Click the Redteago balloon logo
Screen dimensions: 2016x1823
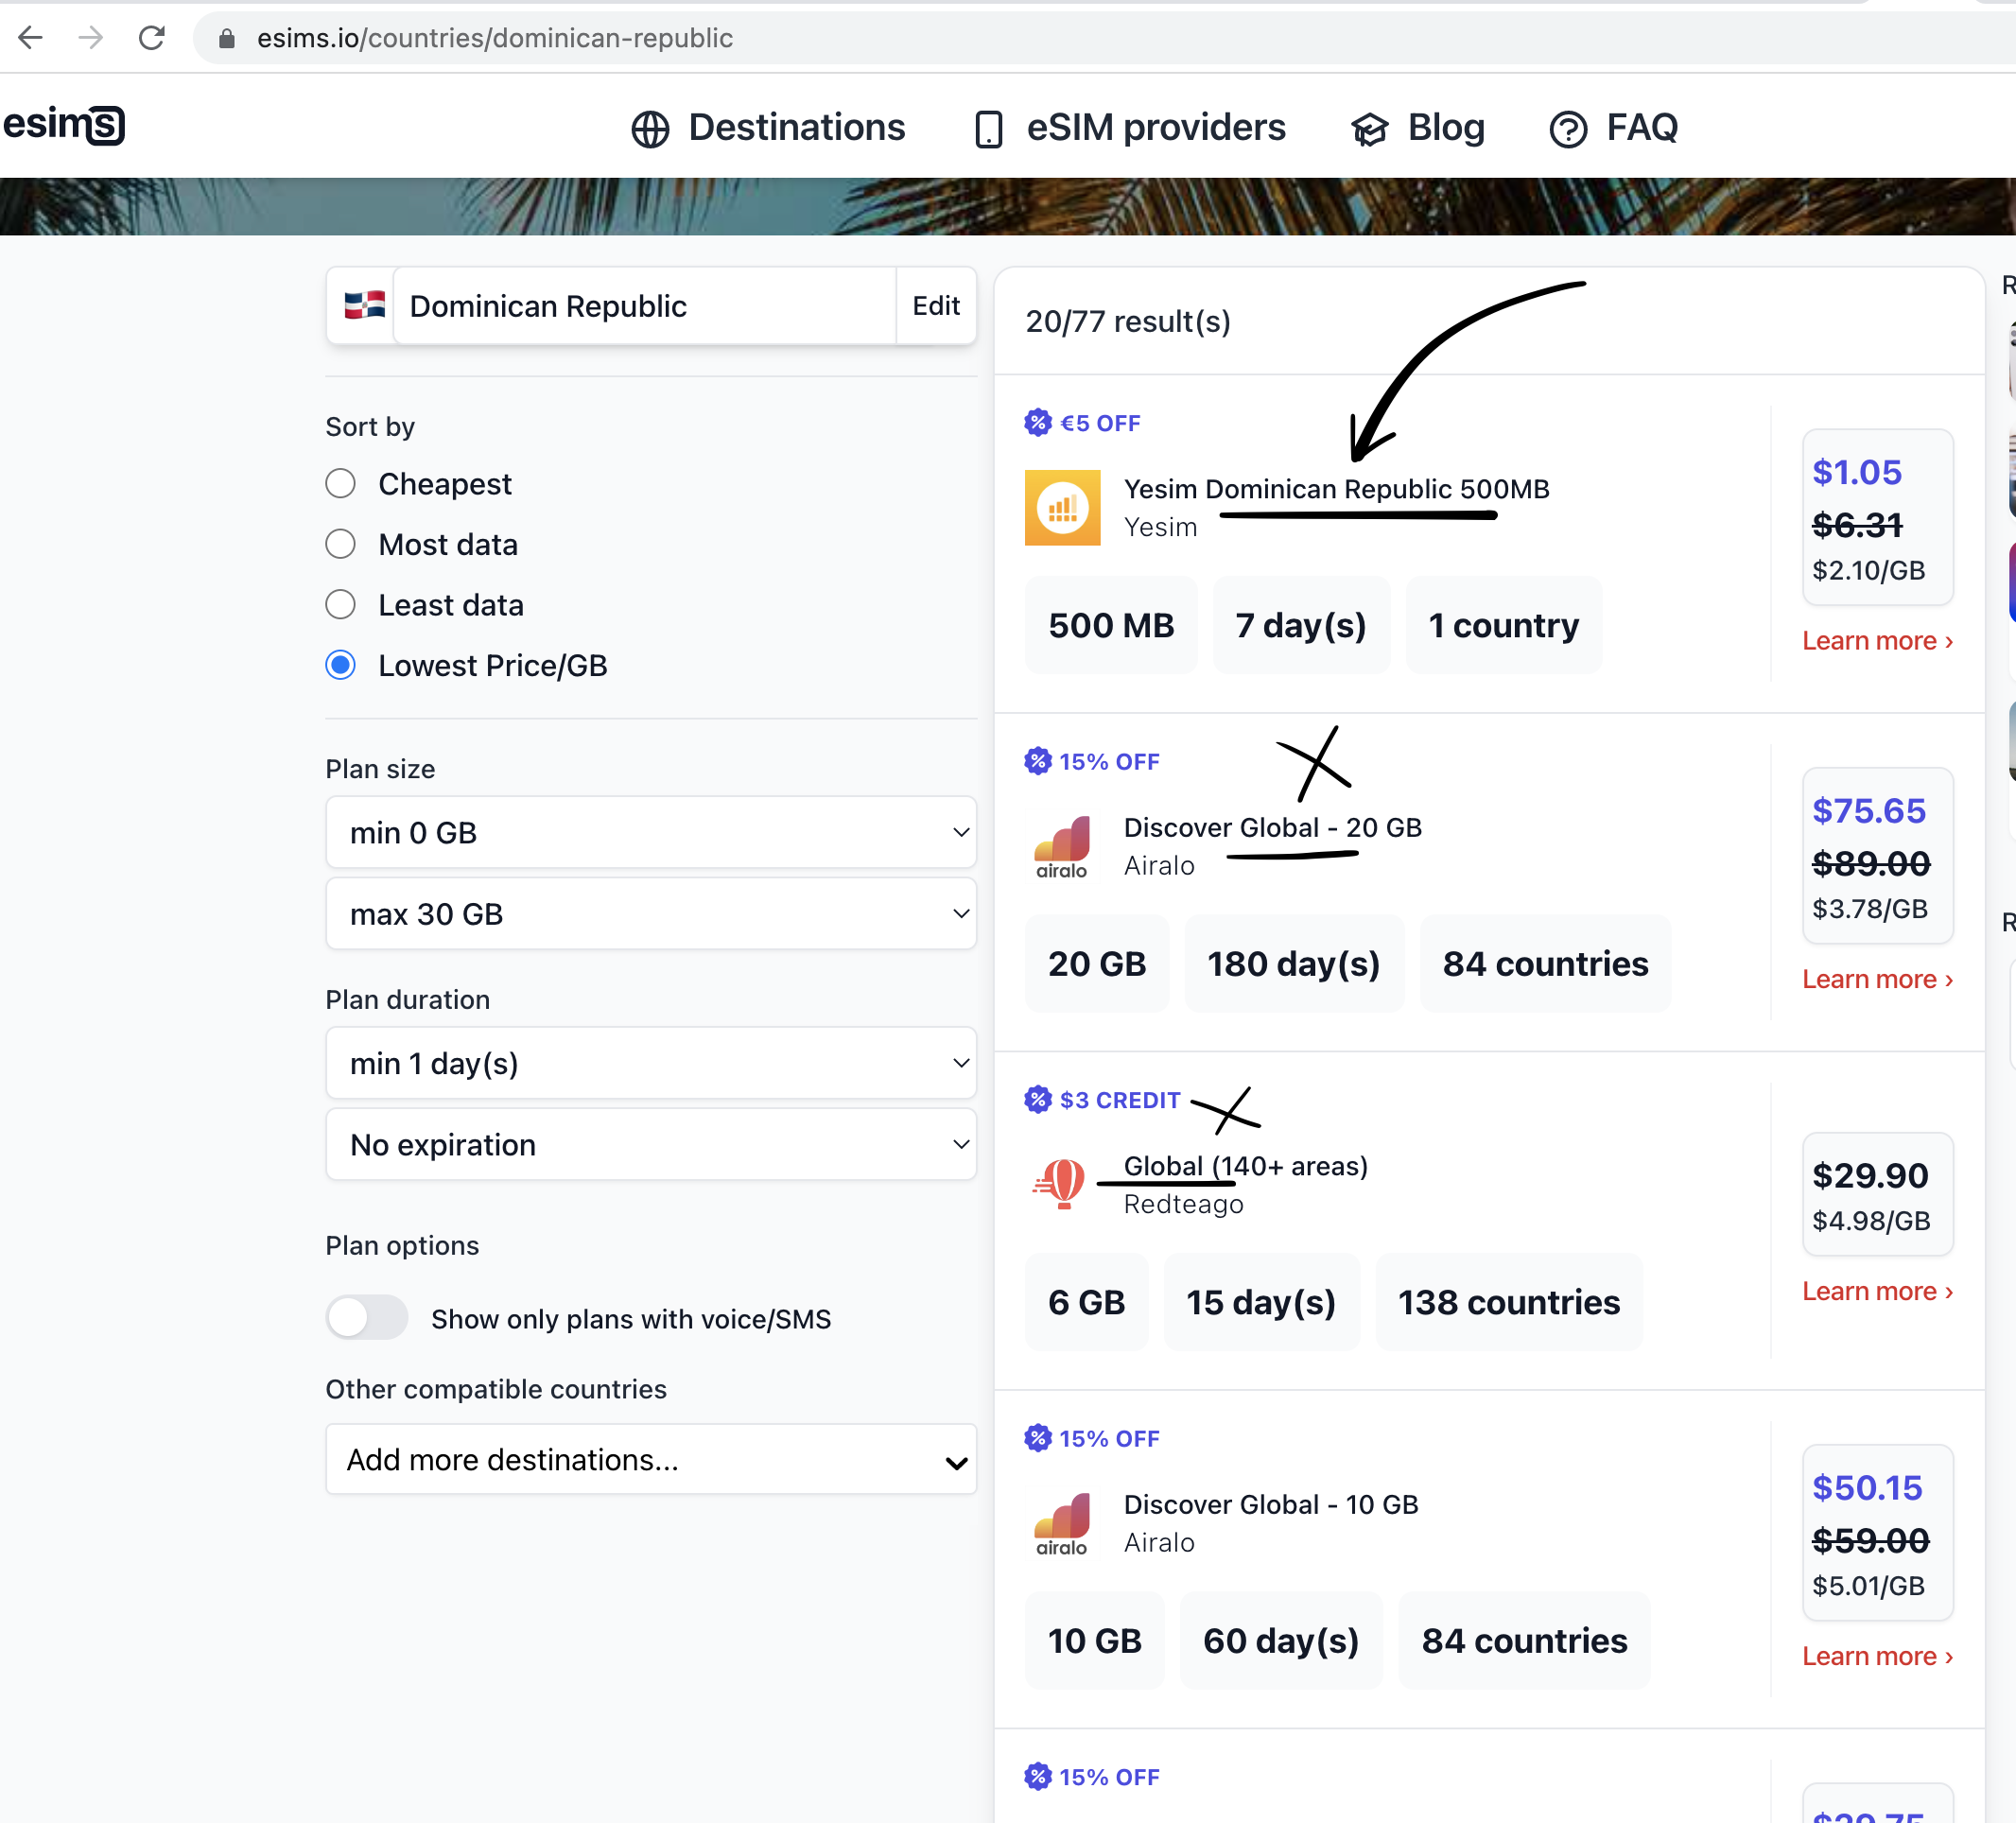point(1060,1183)
